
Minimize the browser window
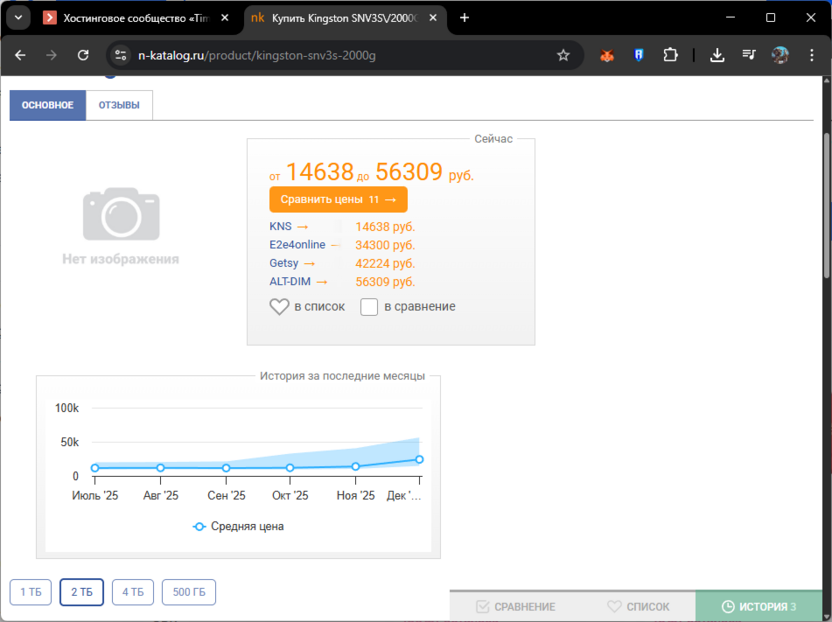tap(731, 18)
